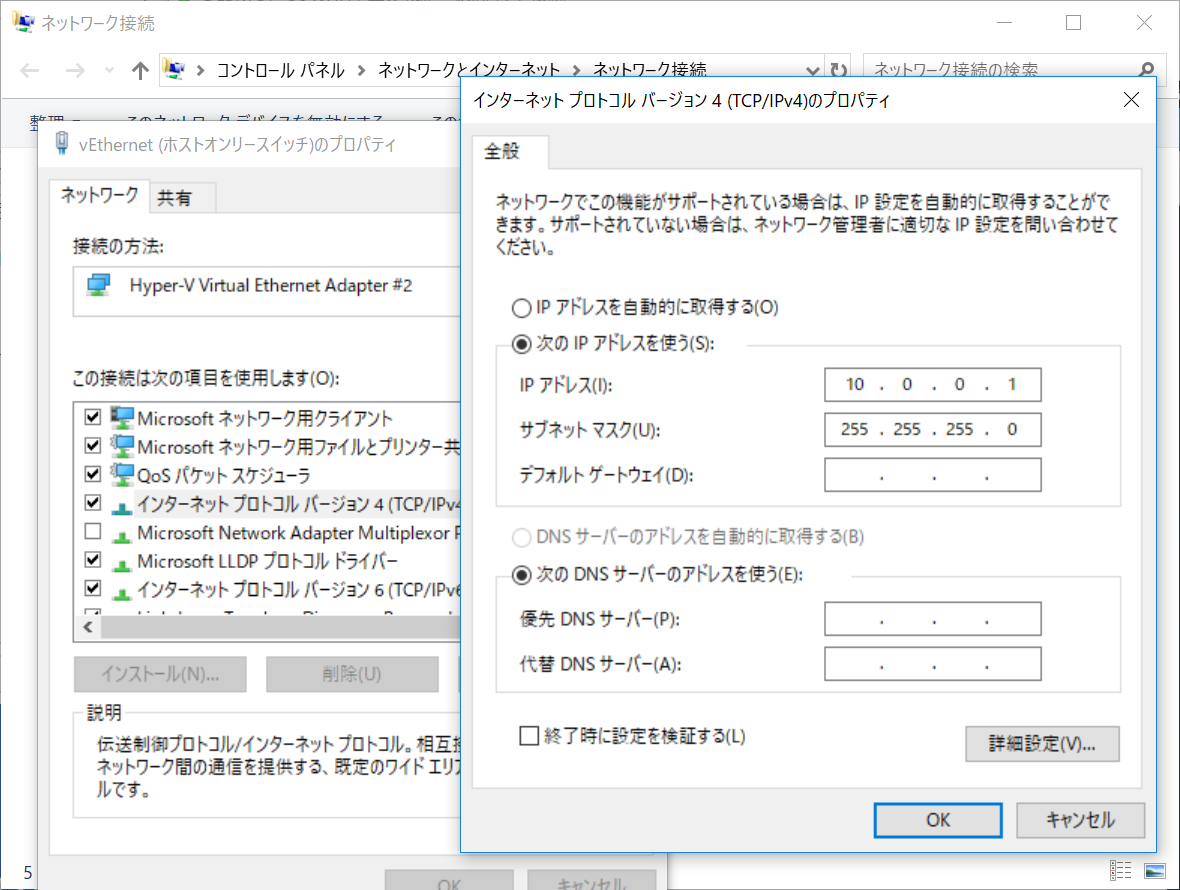Image resolution: width=1180 pixels, height=890 pixels.
Task: Switch to the 共有 tab
Action: click(174, 198)
